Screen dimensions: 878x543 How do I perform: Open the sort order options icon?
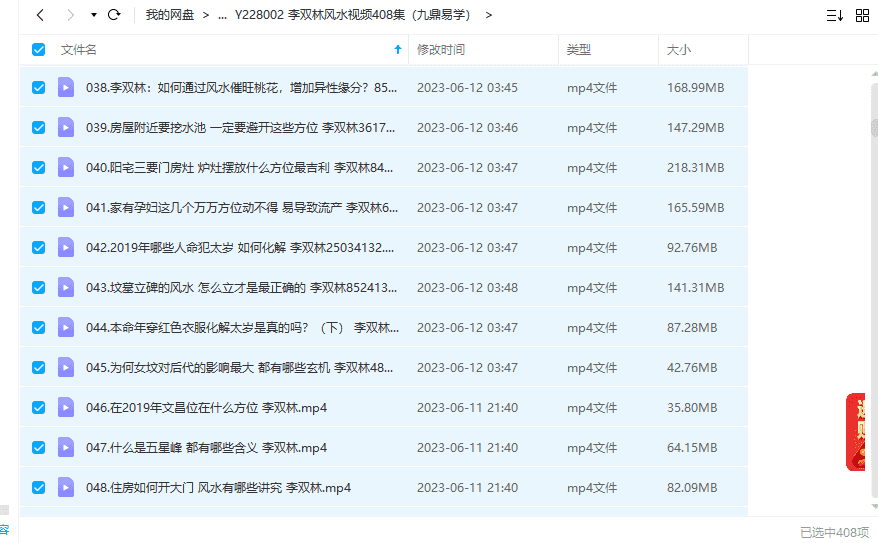[834, 15]
